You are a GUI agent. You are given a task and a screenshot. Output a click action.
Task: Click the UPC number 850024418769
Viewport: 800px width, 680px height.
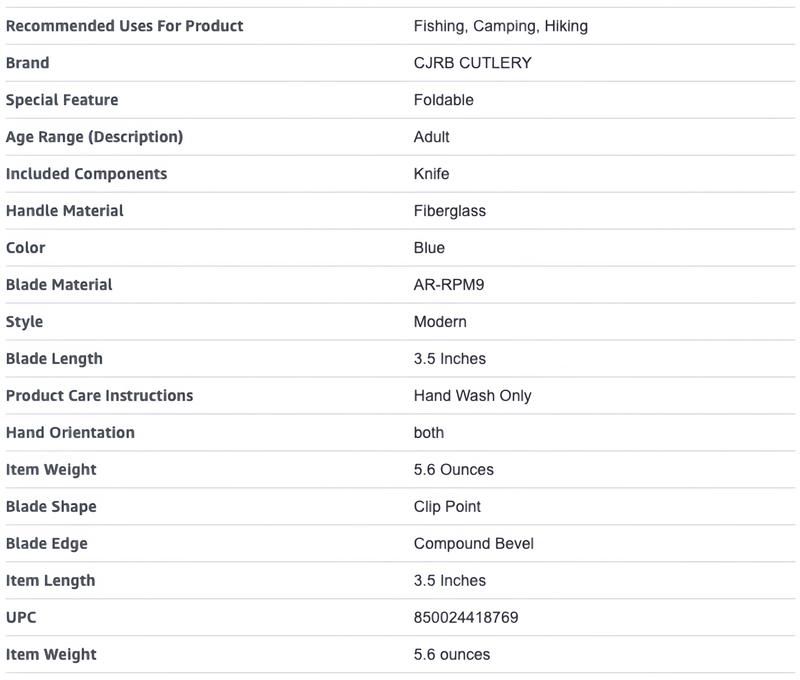[x=466, y=618]
